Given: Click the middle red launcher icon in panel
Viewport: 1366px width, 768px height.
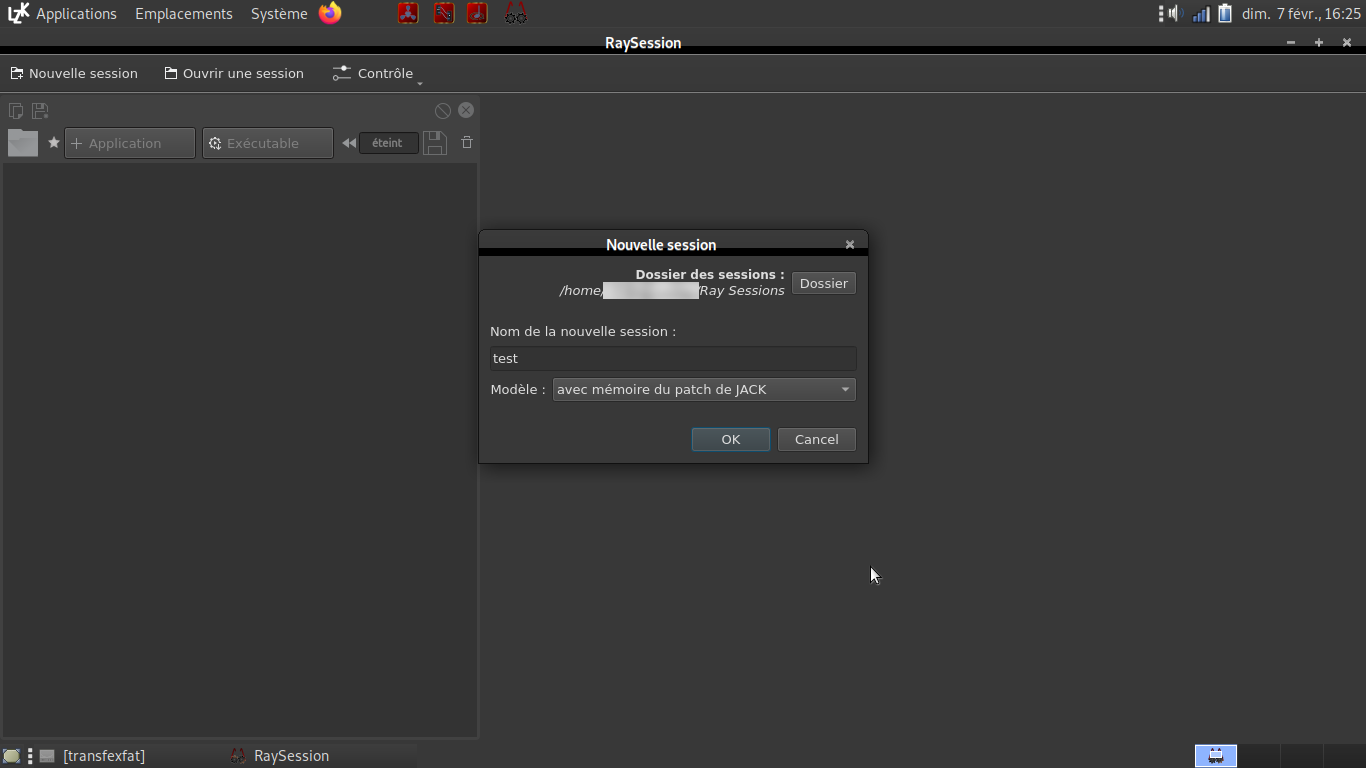Looking at the screenshot, I should (444, 13).
